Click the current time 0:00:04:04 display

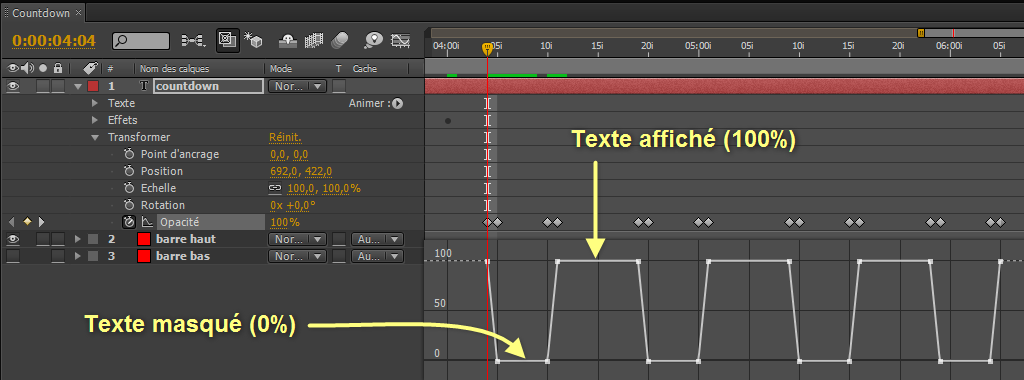coord(54,40)
